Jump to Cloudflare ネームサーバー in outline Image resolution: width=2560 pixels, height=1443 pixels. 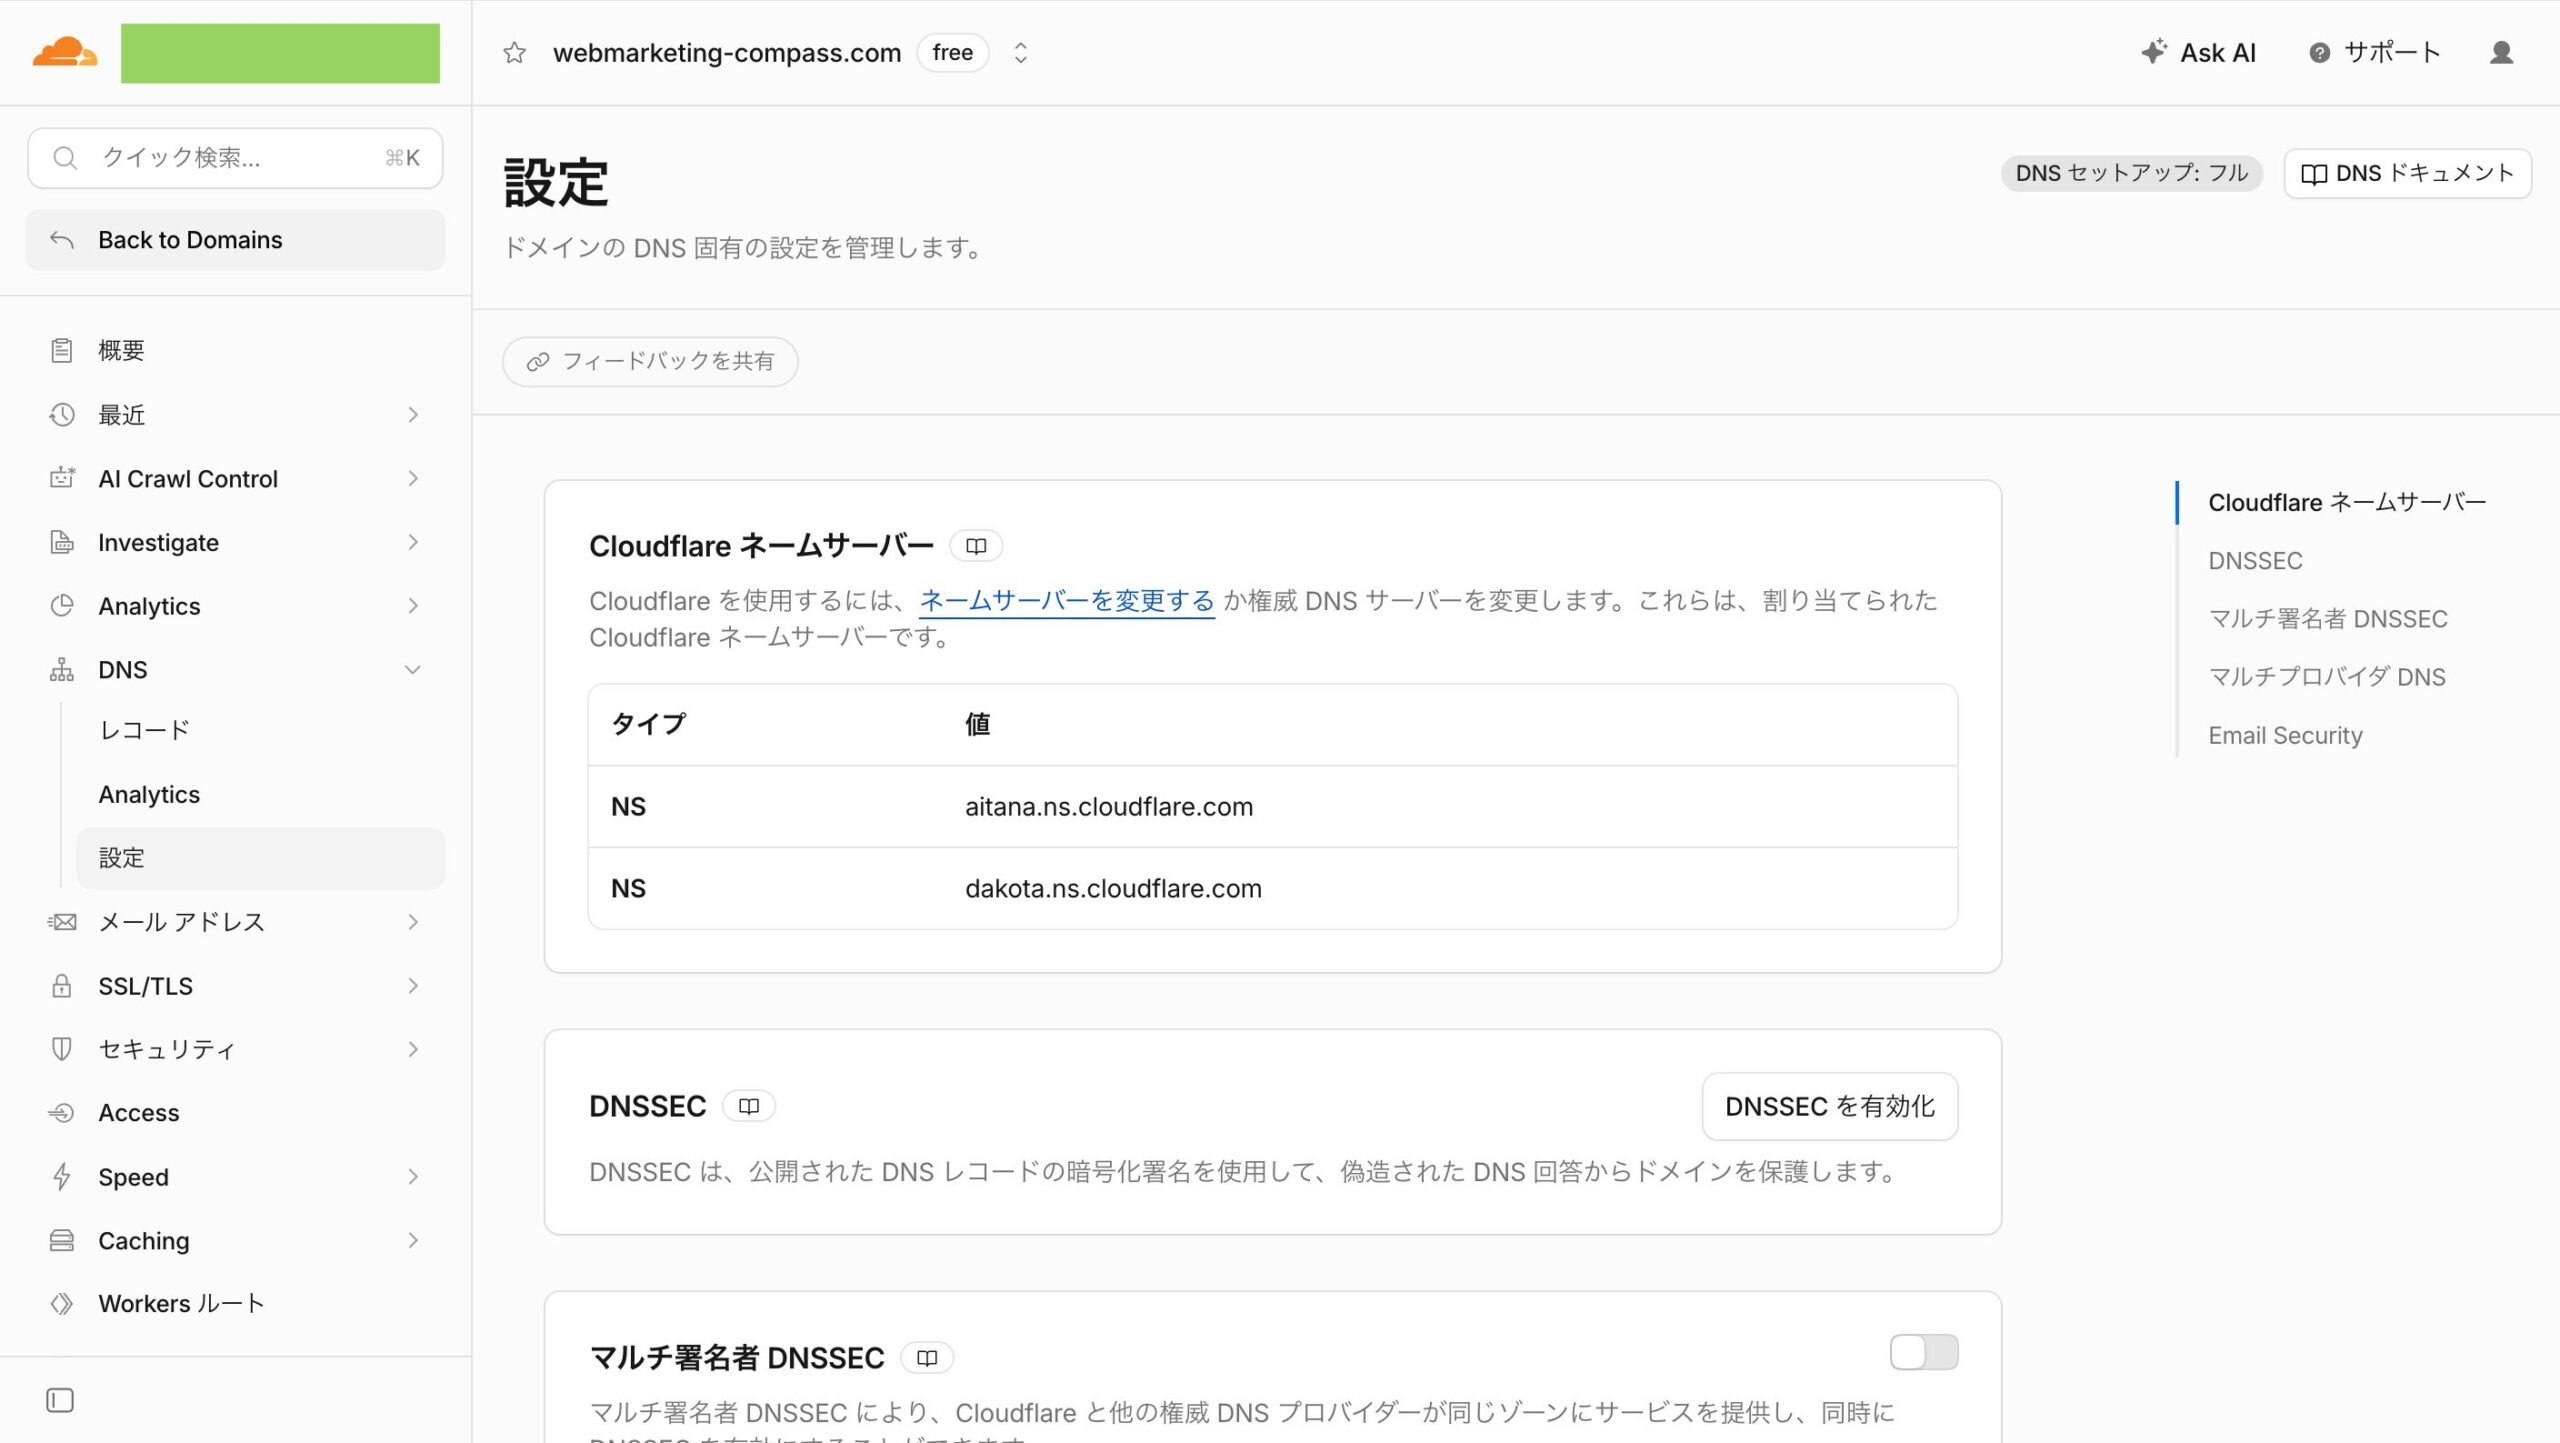point(2347,502)
